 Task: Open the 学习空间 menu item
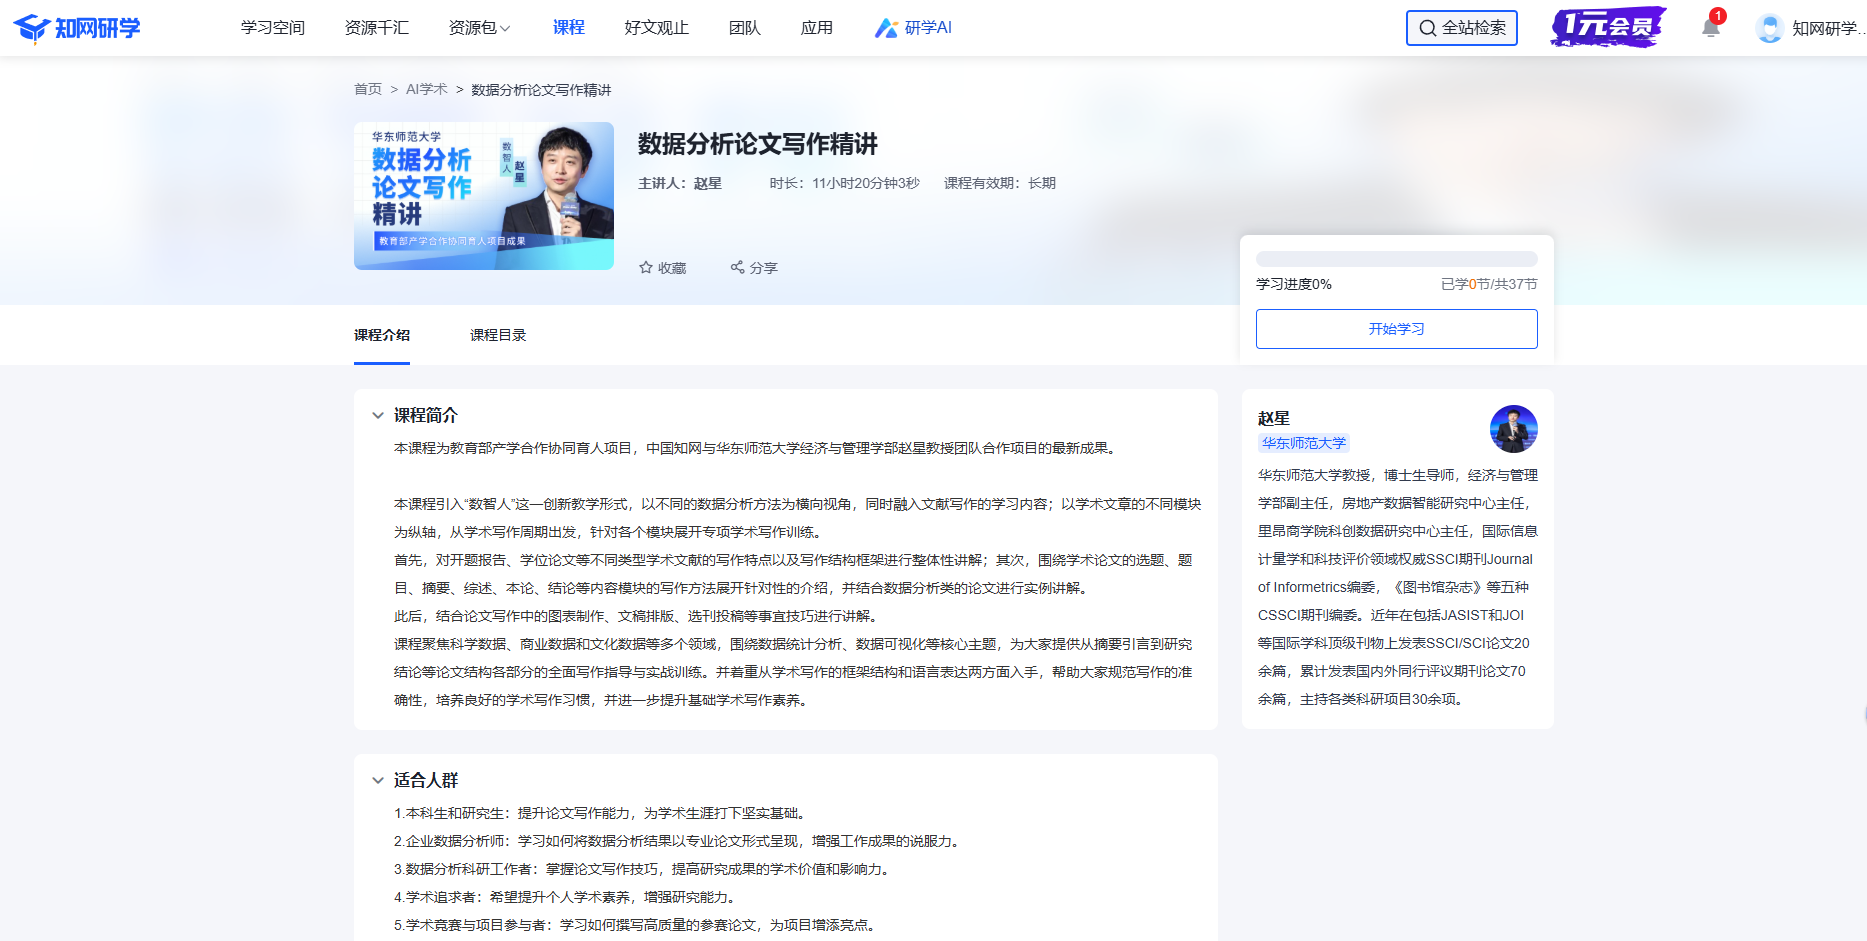(272, 28)
